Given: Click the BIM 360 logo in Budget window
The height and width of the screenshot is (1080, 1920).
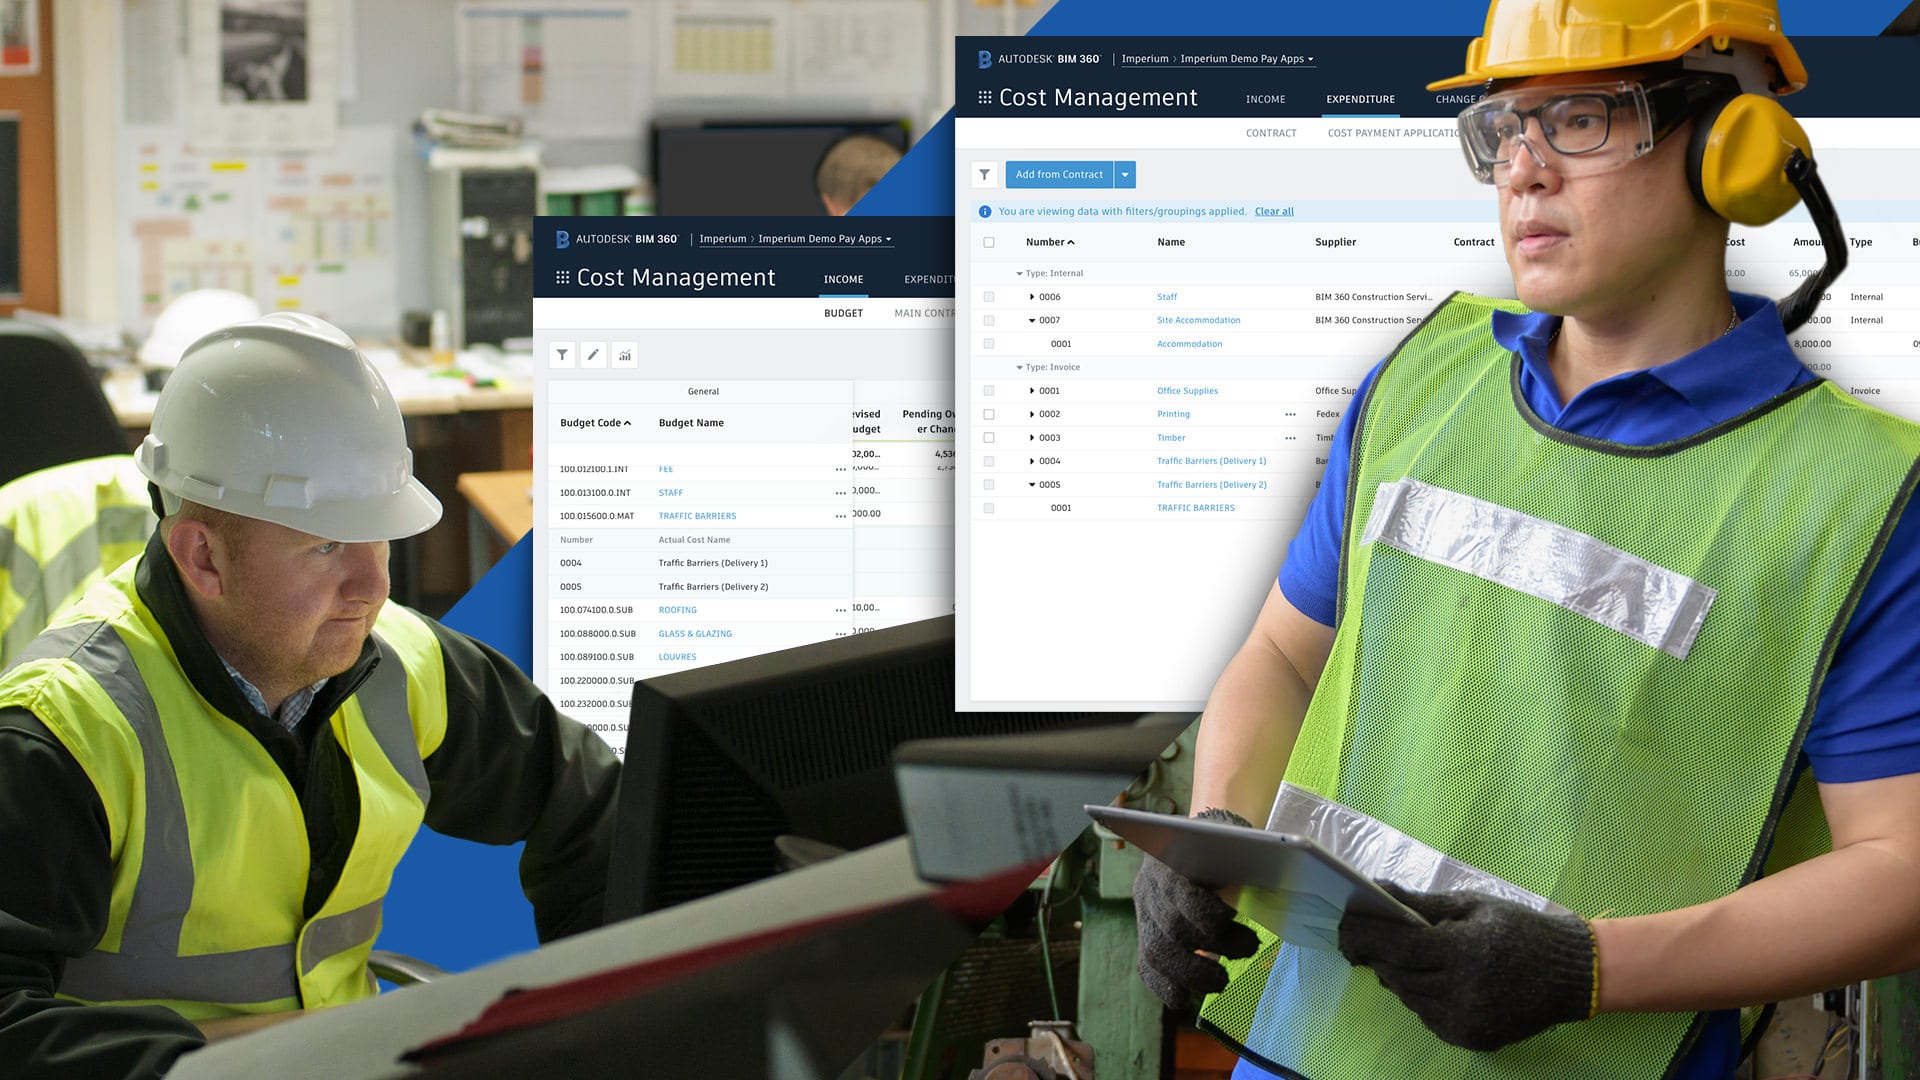Looking at the screenshot, I should [x=562, y=239].
